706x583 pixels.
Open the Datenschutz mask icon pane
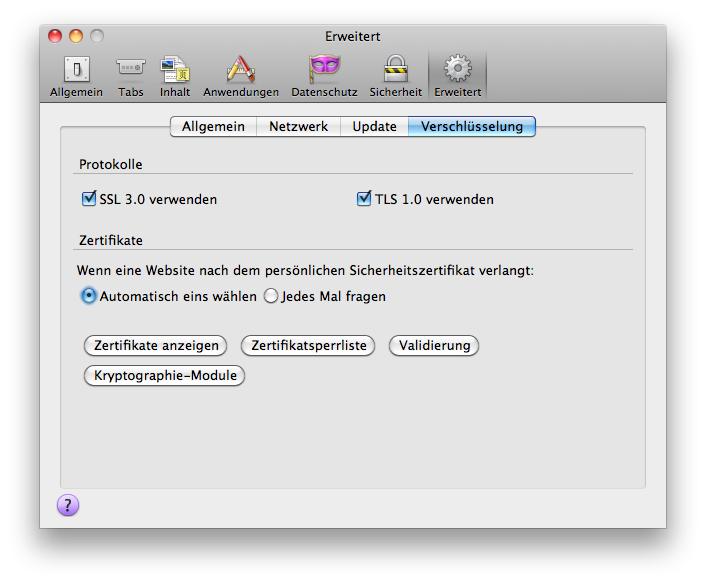coord(324,76)
